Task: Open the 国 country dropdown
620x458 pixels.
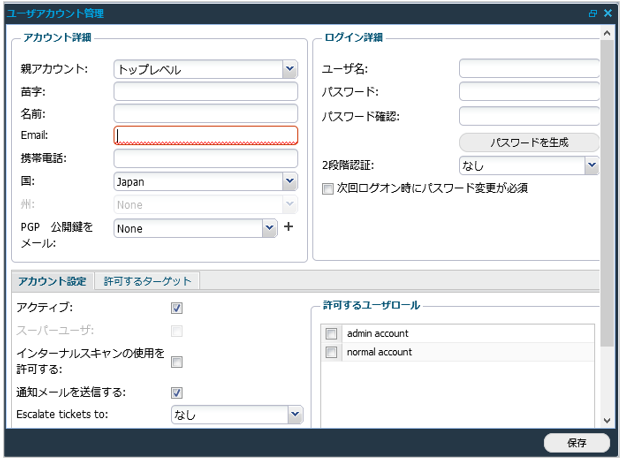Action: 290,182
